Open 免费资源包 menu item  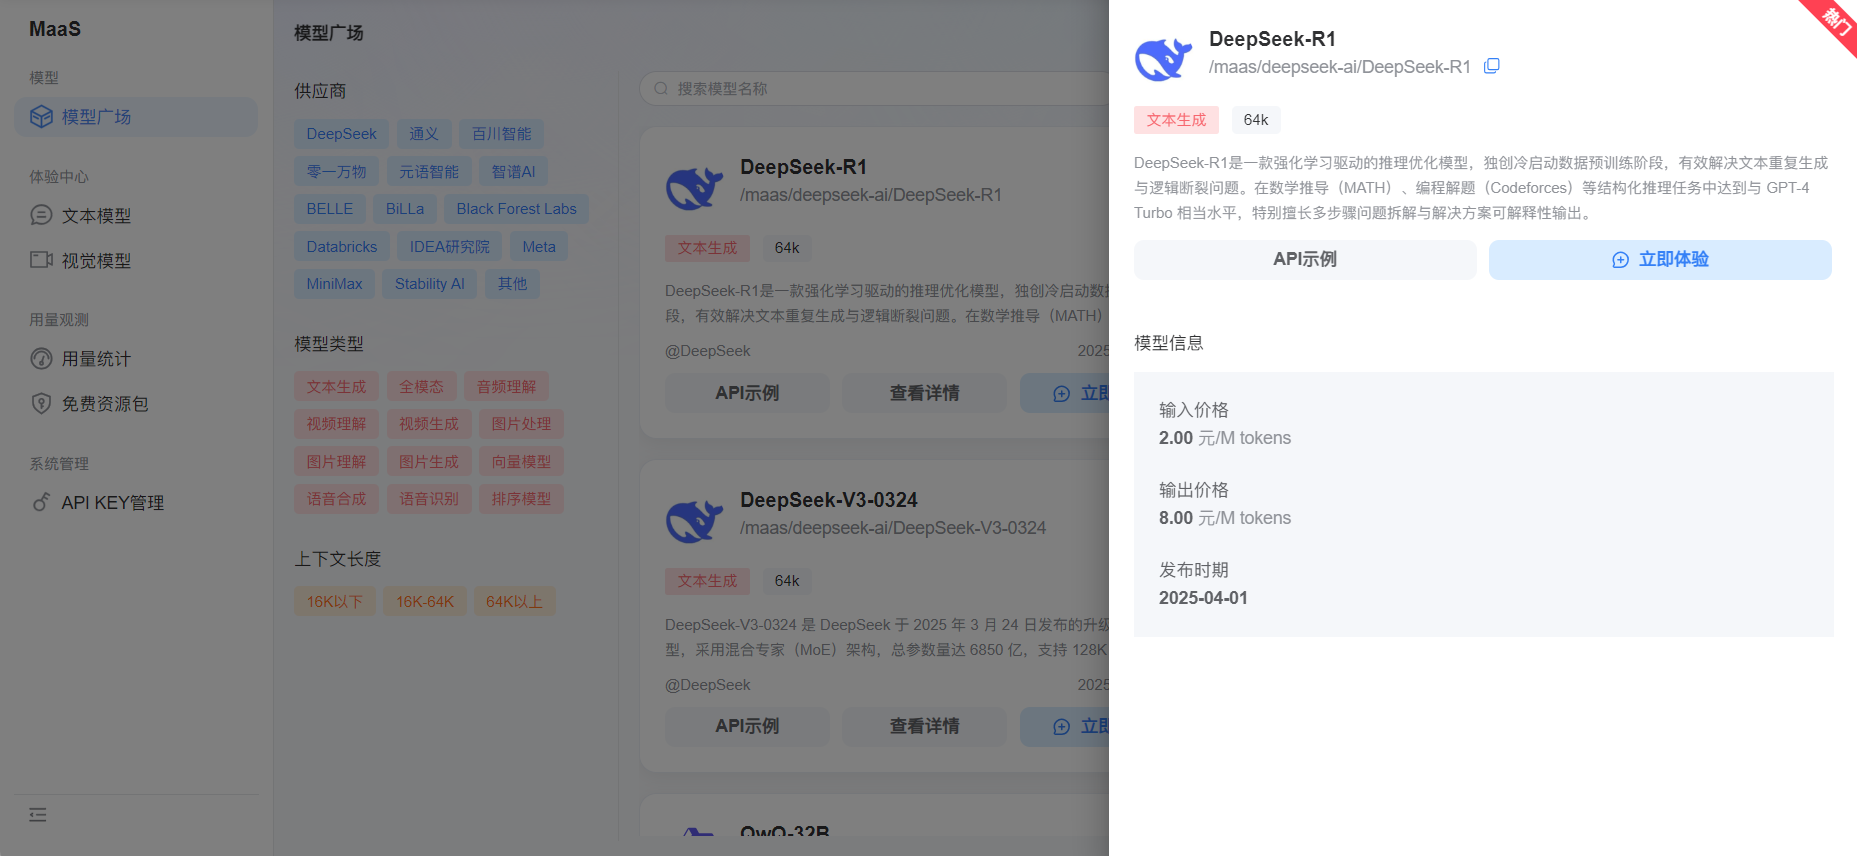click(136, 403)
